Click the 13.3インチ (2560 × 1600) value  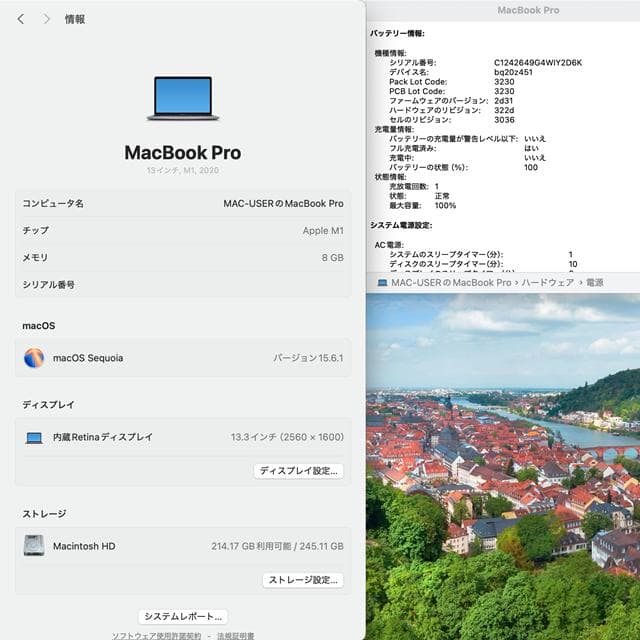click(287, 437)
